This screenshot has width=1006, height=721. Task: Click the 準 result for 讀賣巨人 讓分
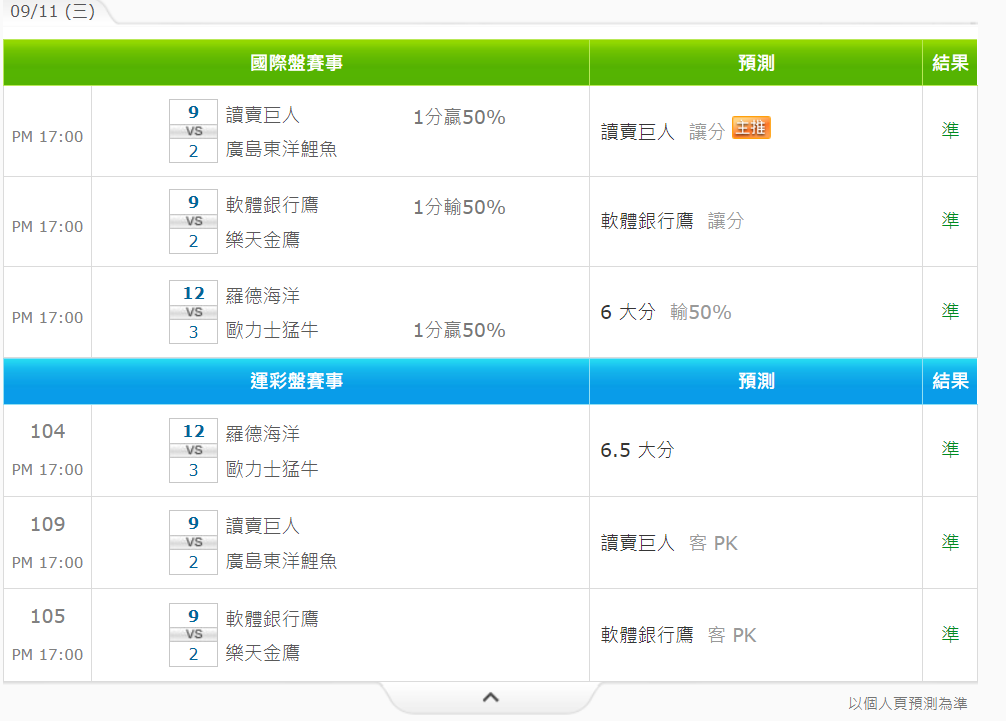(x=950, y=130)
